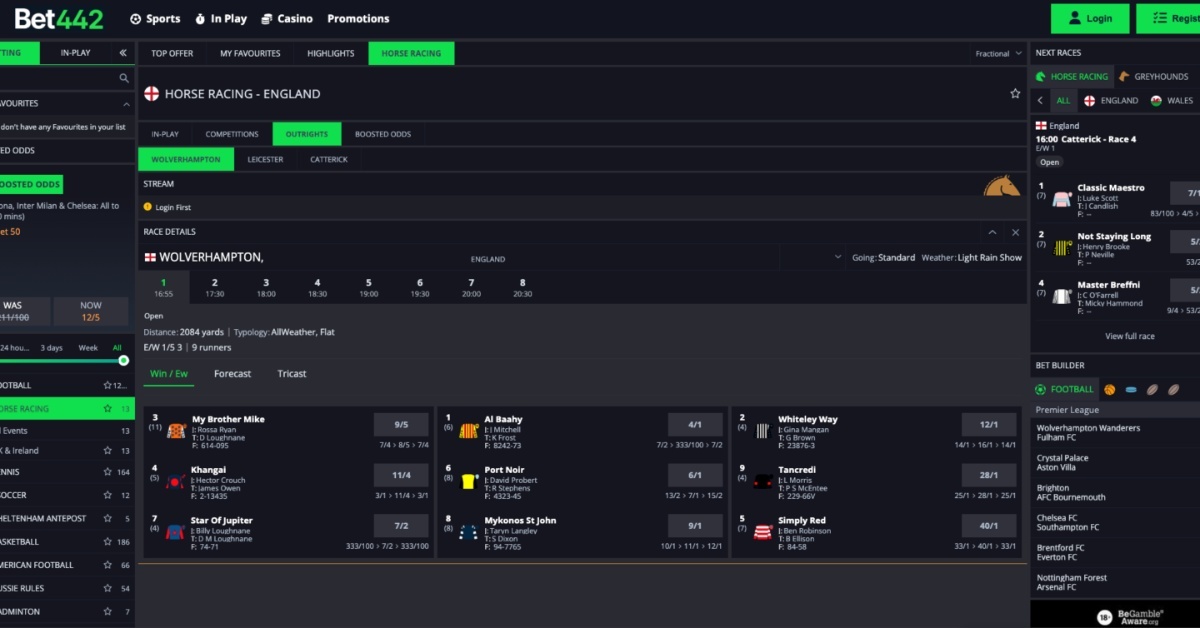1200x628 pixels.
Task: View full race for Catterick Race 4
Action: click(1130, 336)
